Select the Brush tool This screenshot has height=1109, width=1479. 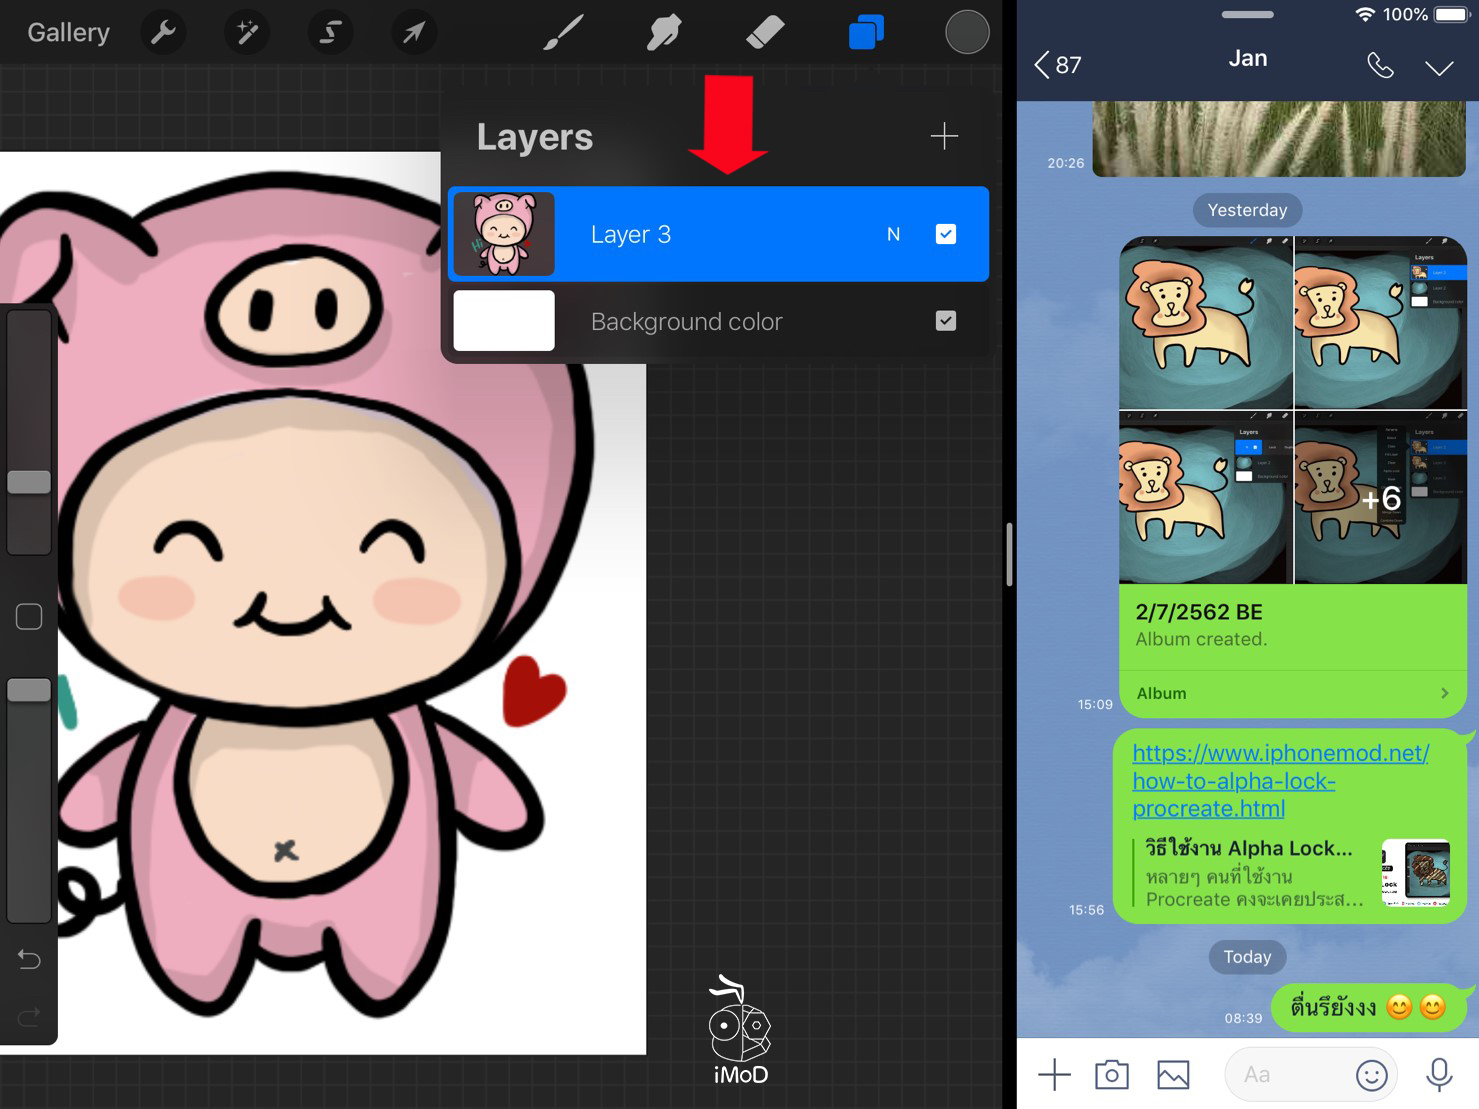pos(563,33)
